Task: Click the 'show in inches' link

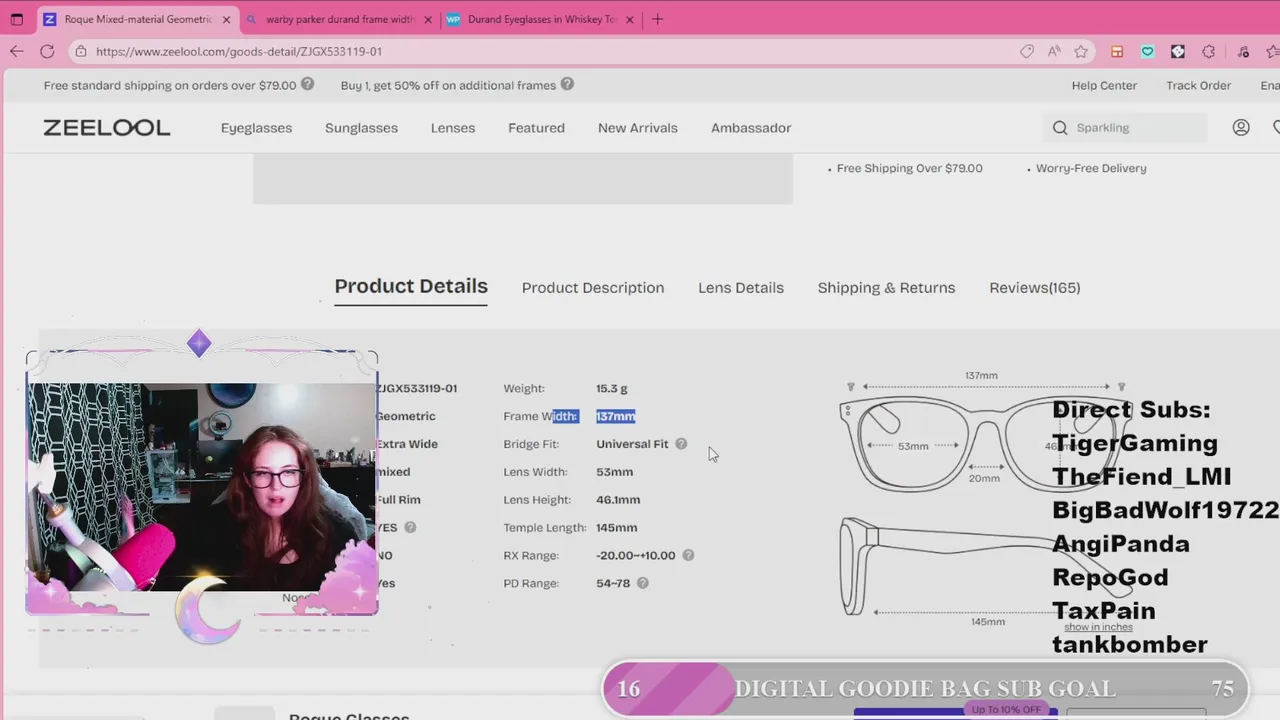Action: tap(1098, 627)
